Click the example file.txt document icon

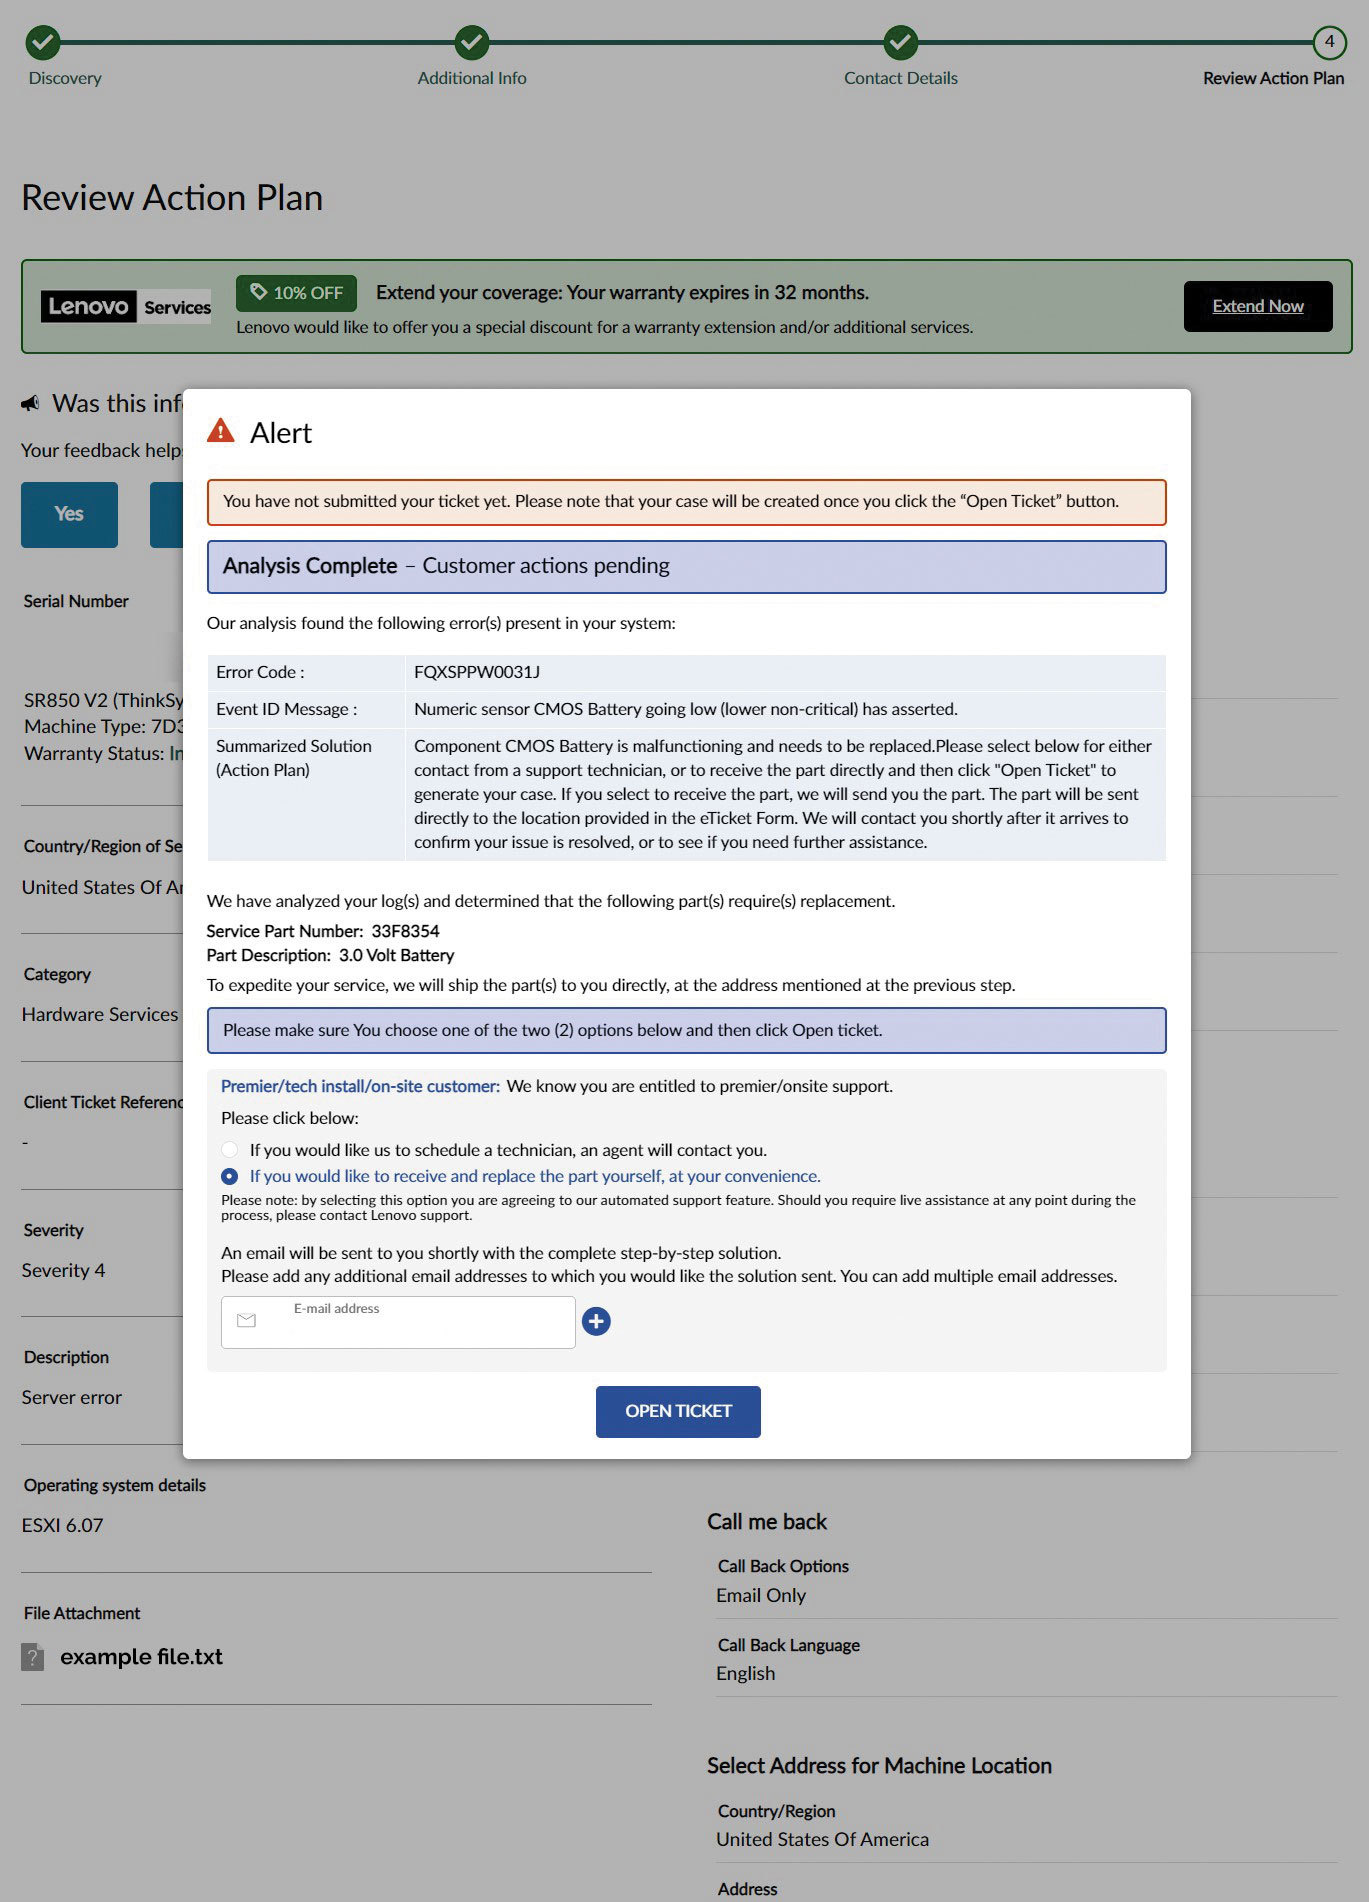click(33, 1657)
